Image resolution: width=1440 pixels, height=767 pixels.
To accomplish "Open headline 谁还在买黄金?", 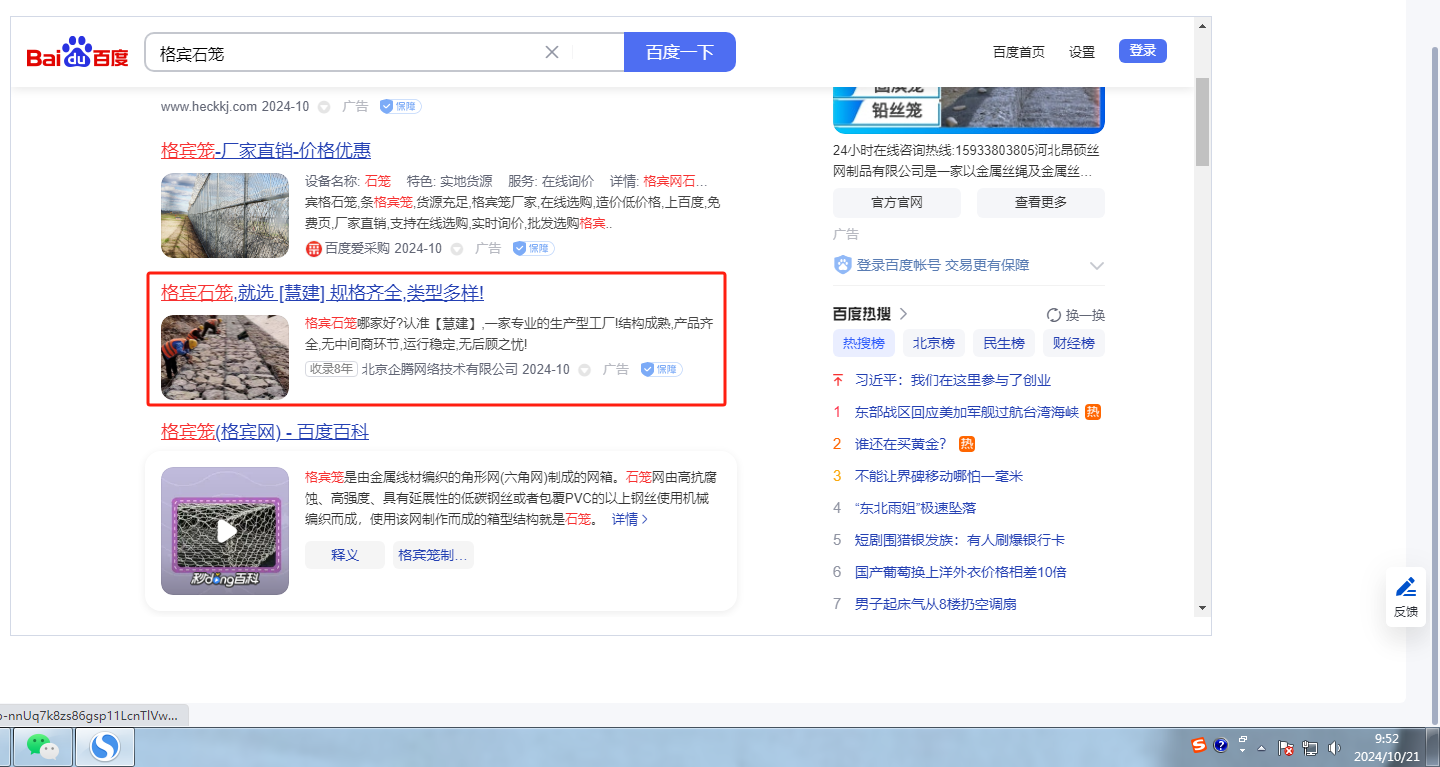I will pos(901,444).
